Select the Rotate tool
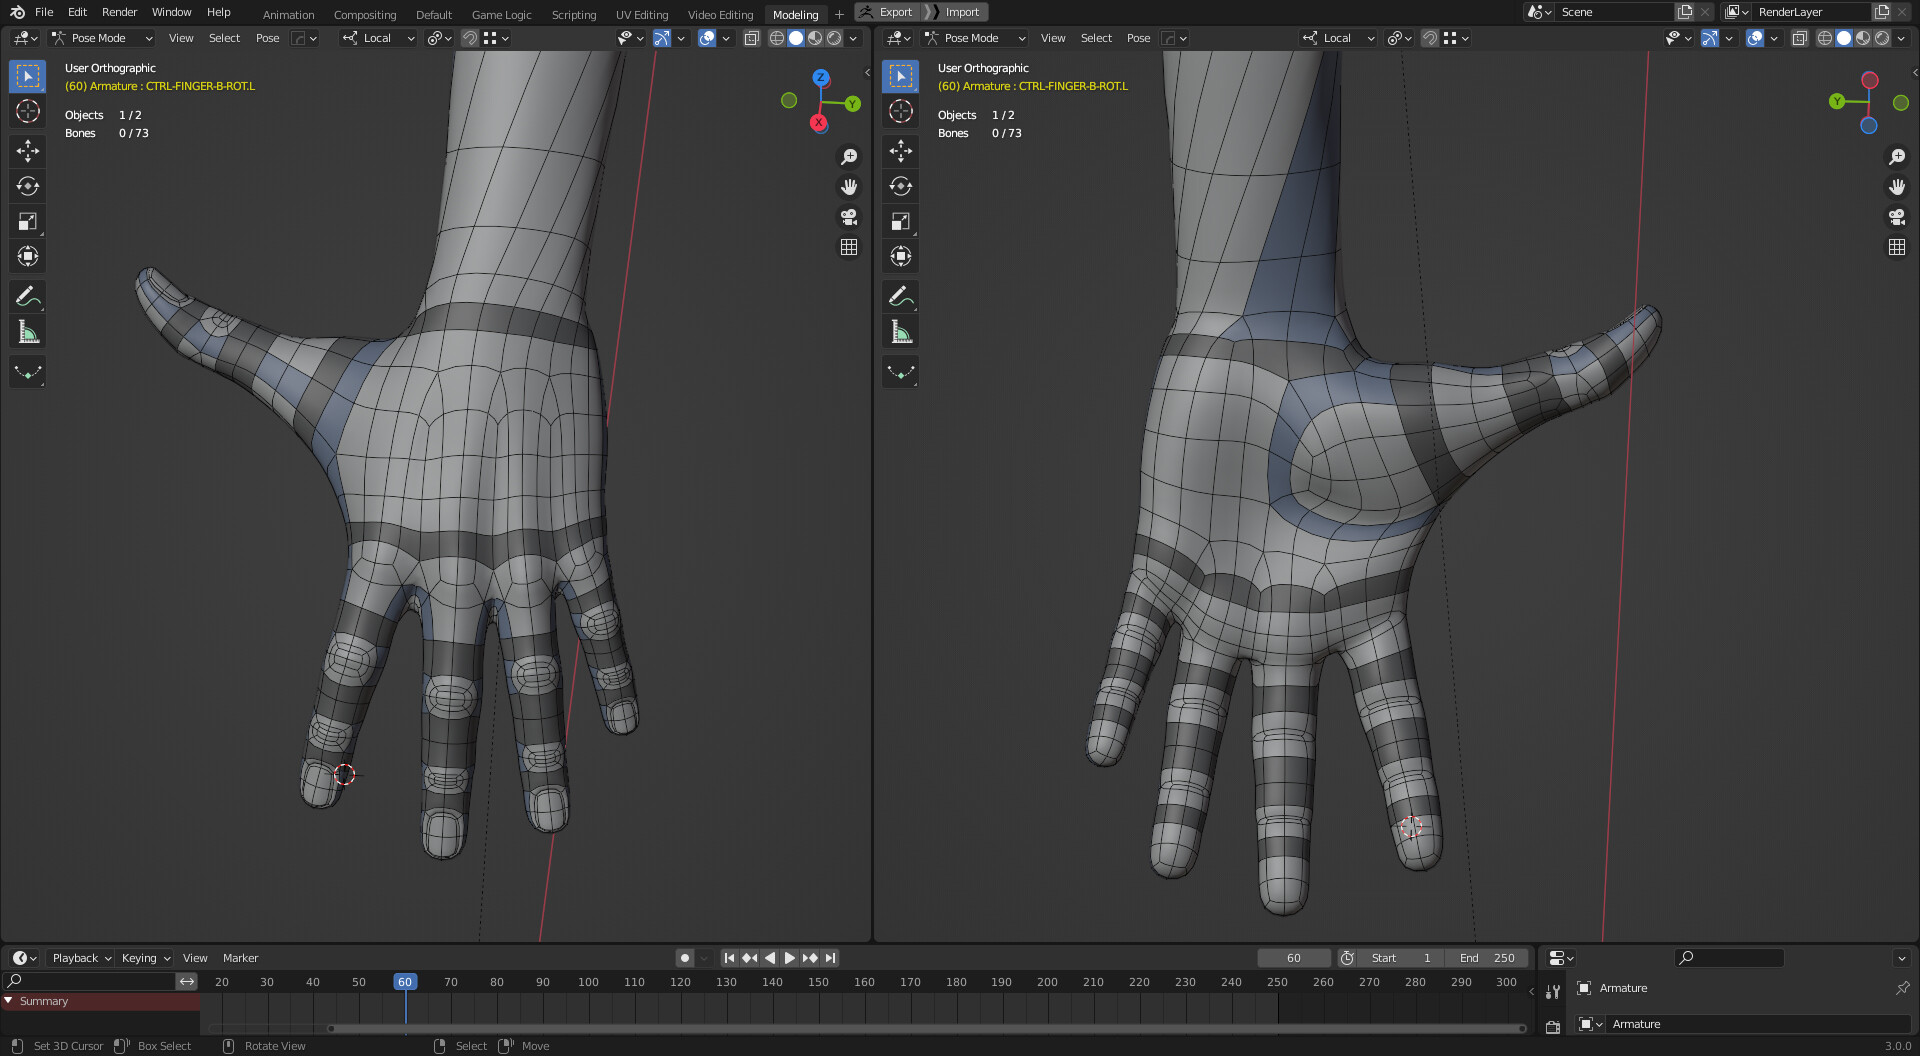Screen dimensions: 1920x1056 [x=27, y=186]
